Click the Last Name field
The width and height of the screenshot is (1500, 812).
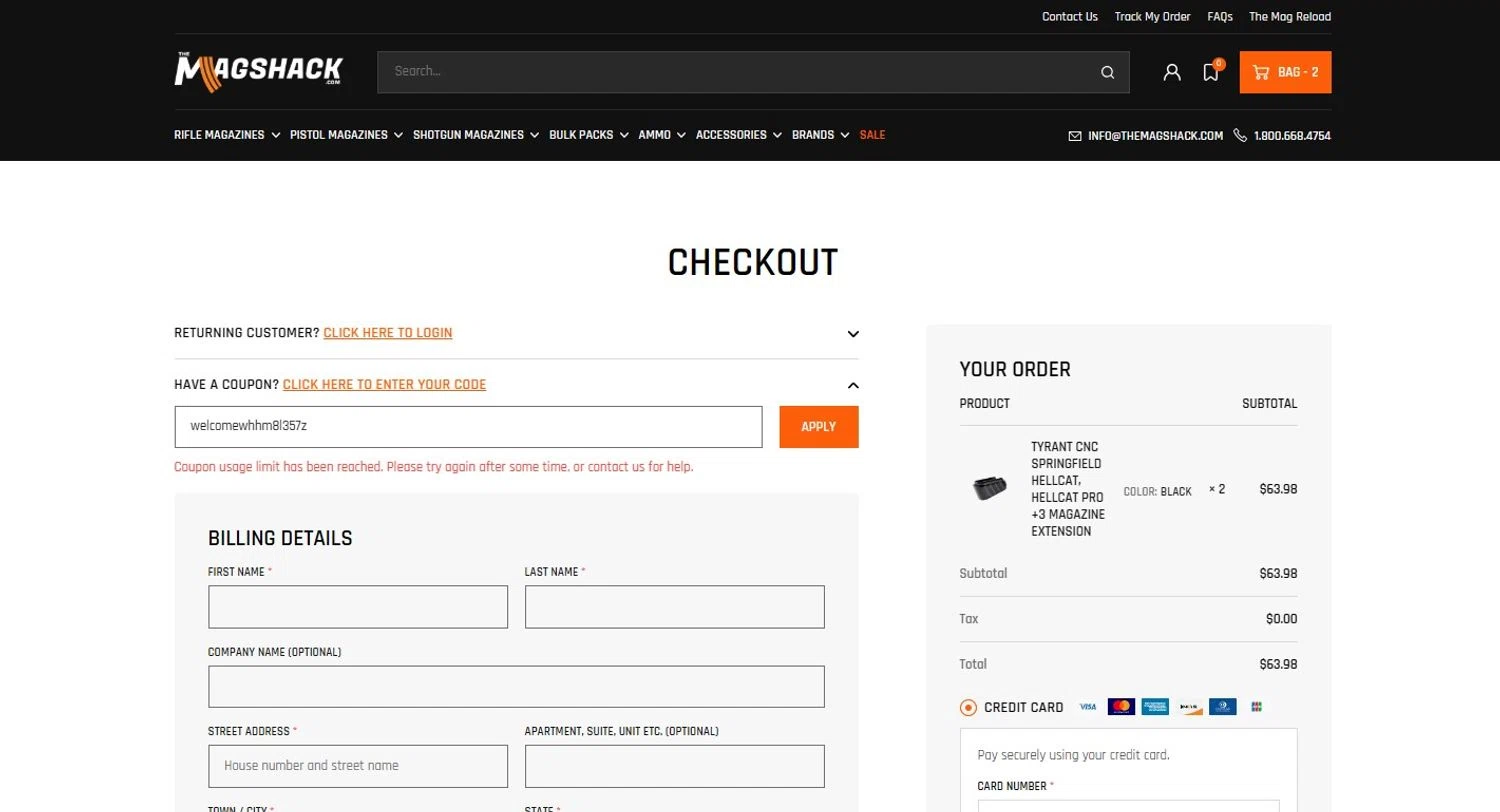click(x=675, y=607)
